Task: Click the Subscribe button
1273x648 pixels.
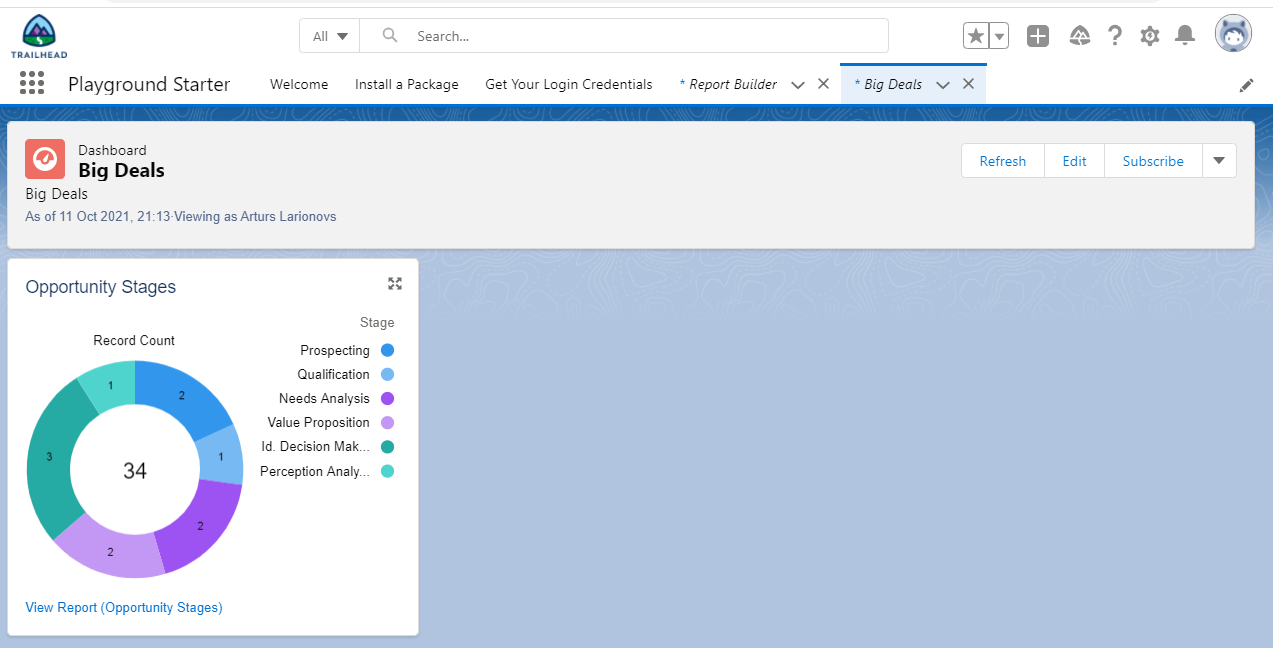Action: point(1153,161)
